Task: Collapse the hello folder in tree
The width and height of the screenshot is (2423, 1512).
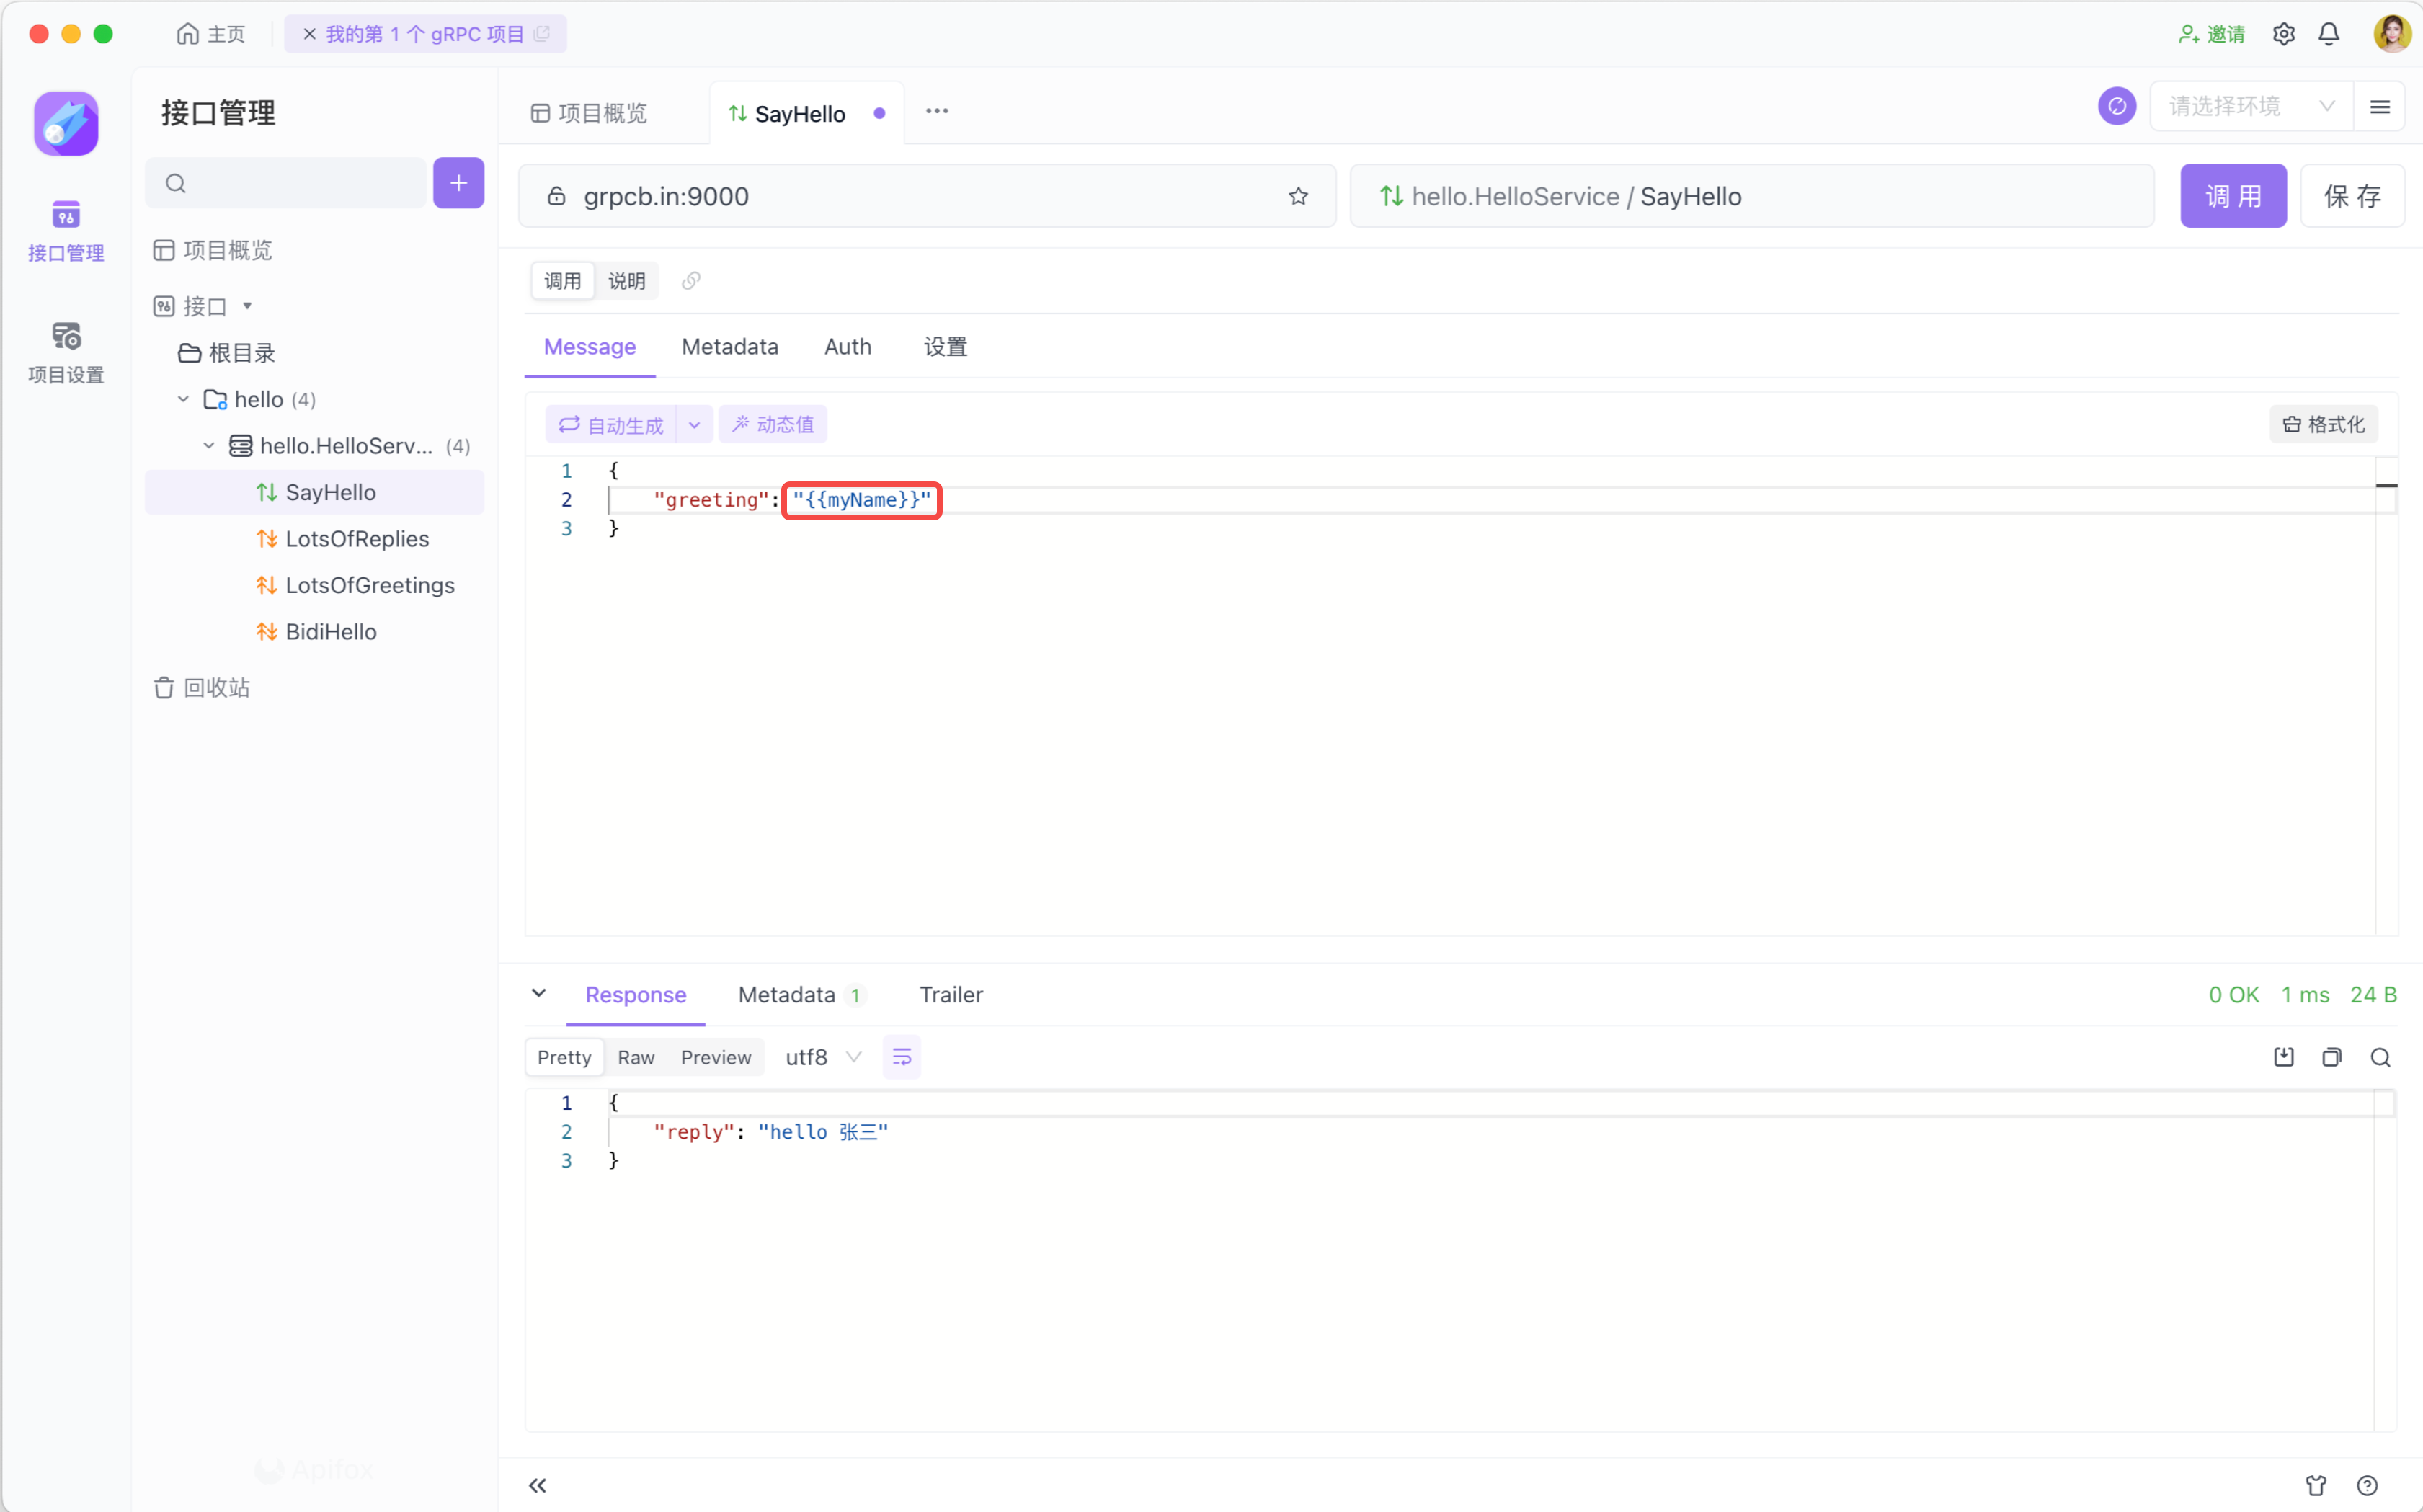Action: point(183,399)
